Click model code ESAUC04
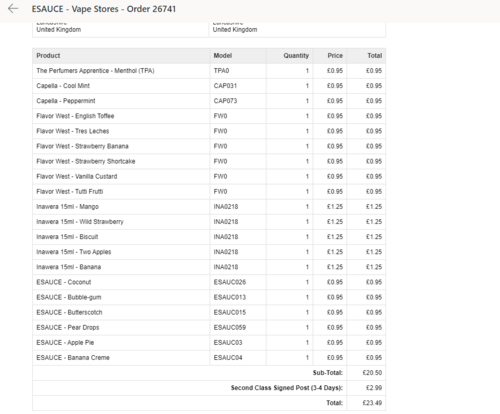 click(x=228, y=358)
